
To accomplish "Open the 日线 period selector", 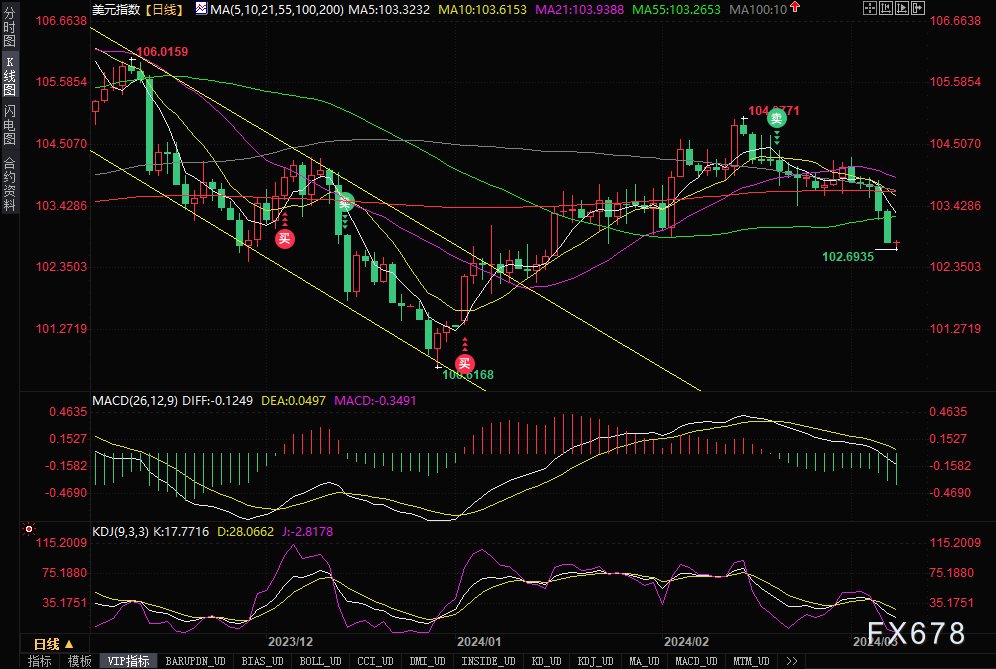I will click(53, 644).
